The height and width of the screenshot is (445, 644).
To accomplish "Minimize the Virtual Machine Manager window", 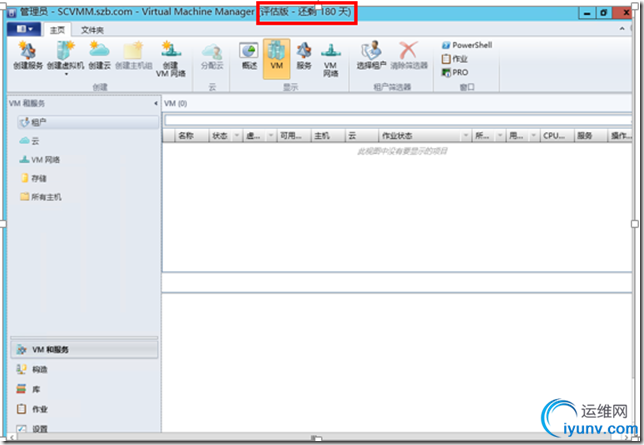I will pos(587,13).
